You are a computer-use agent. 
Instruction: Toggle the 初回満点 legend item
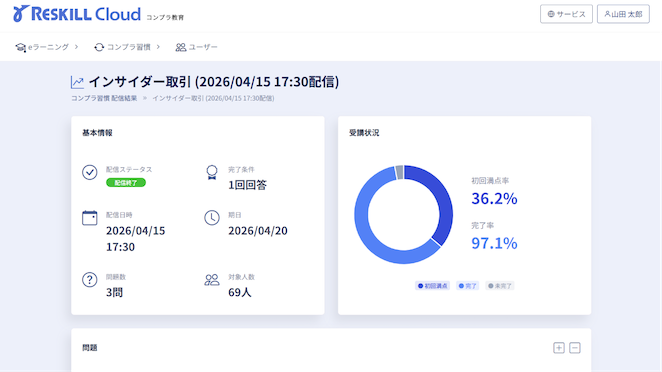point(432,286)
